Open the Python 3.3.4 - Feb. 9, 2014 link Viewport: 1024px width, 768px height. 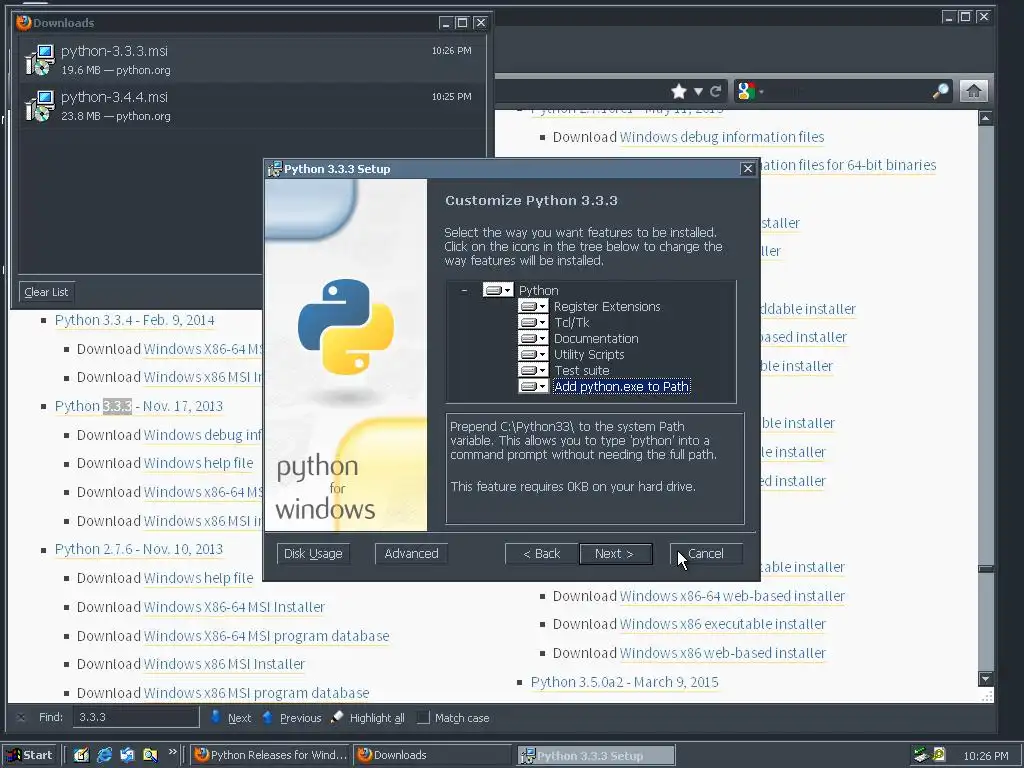pyautogui.click(x=135, y=320)
